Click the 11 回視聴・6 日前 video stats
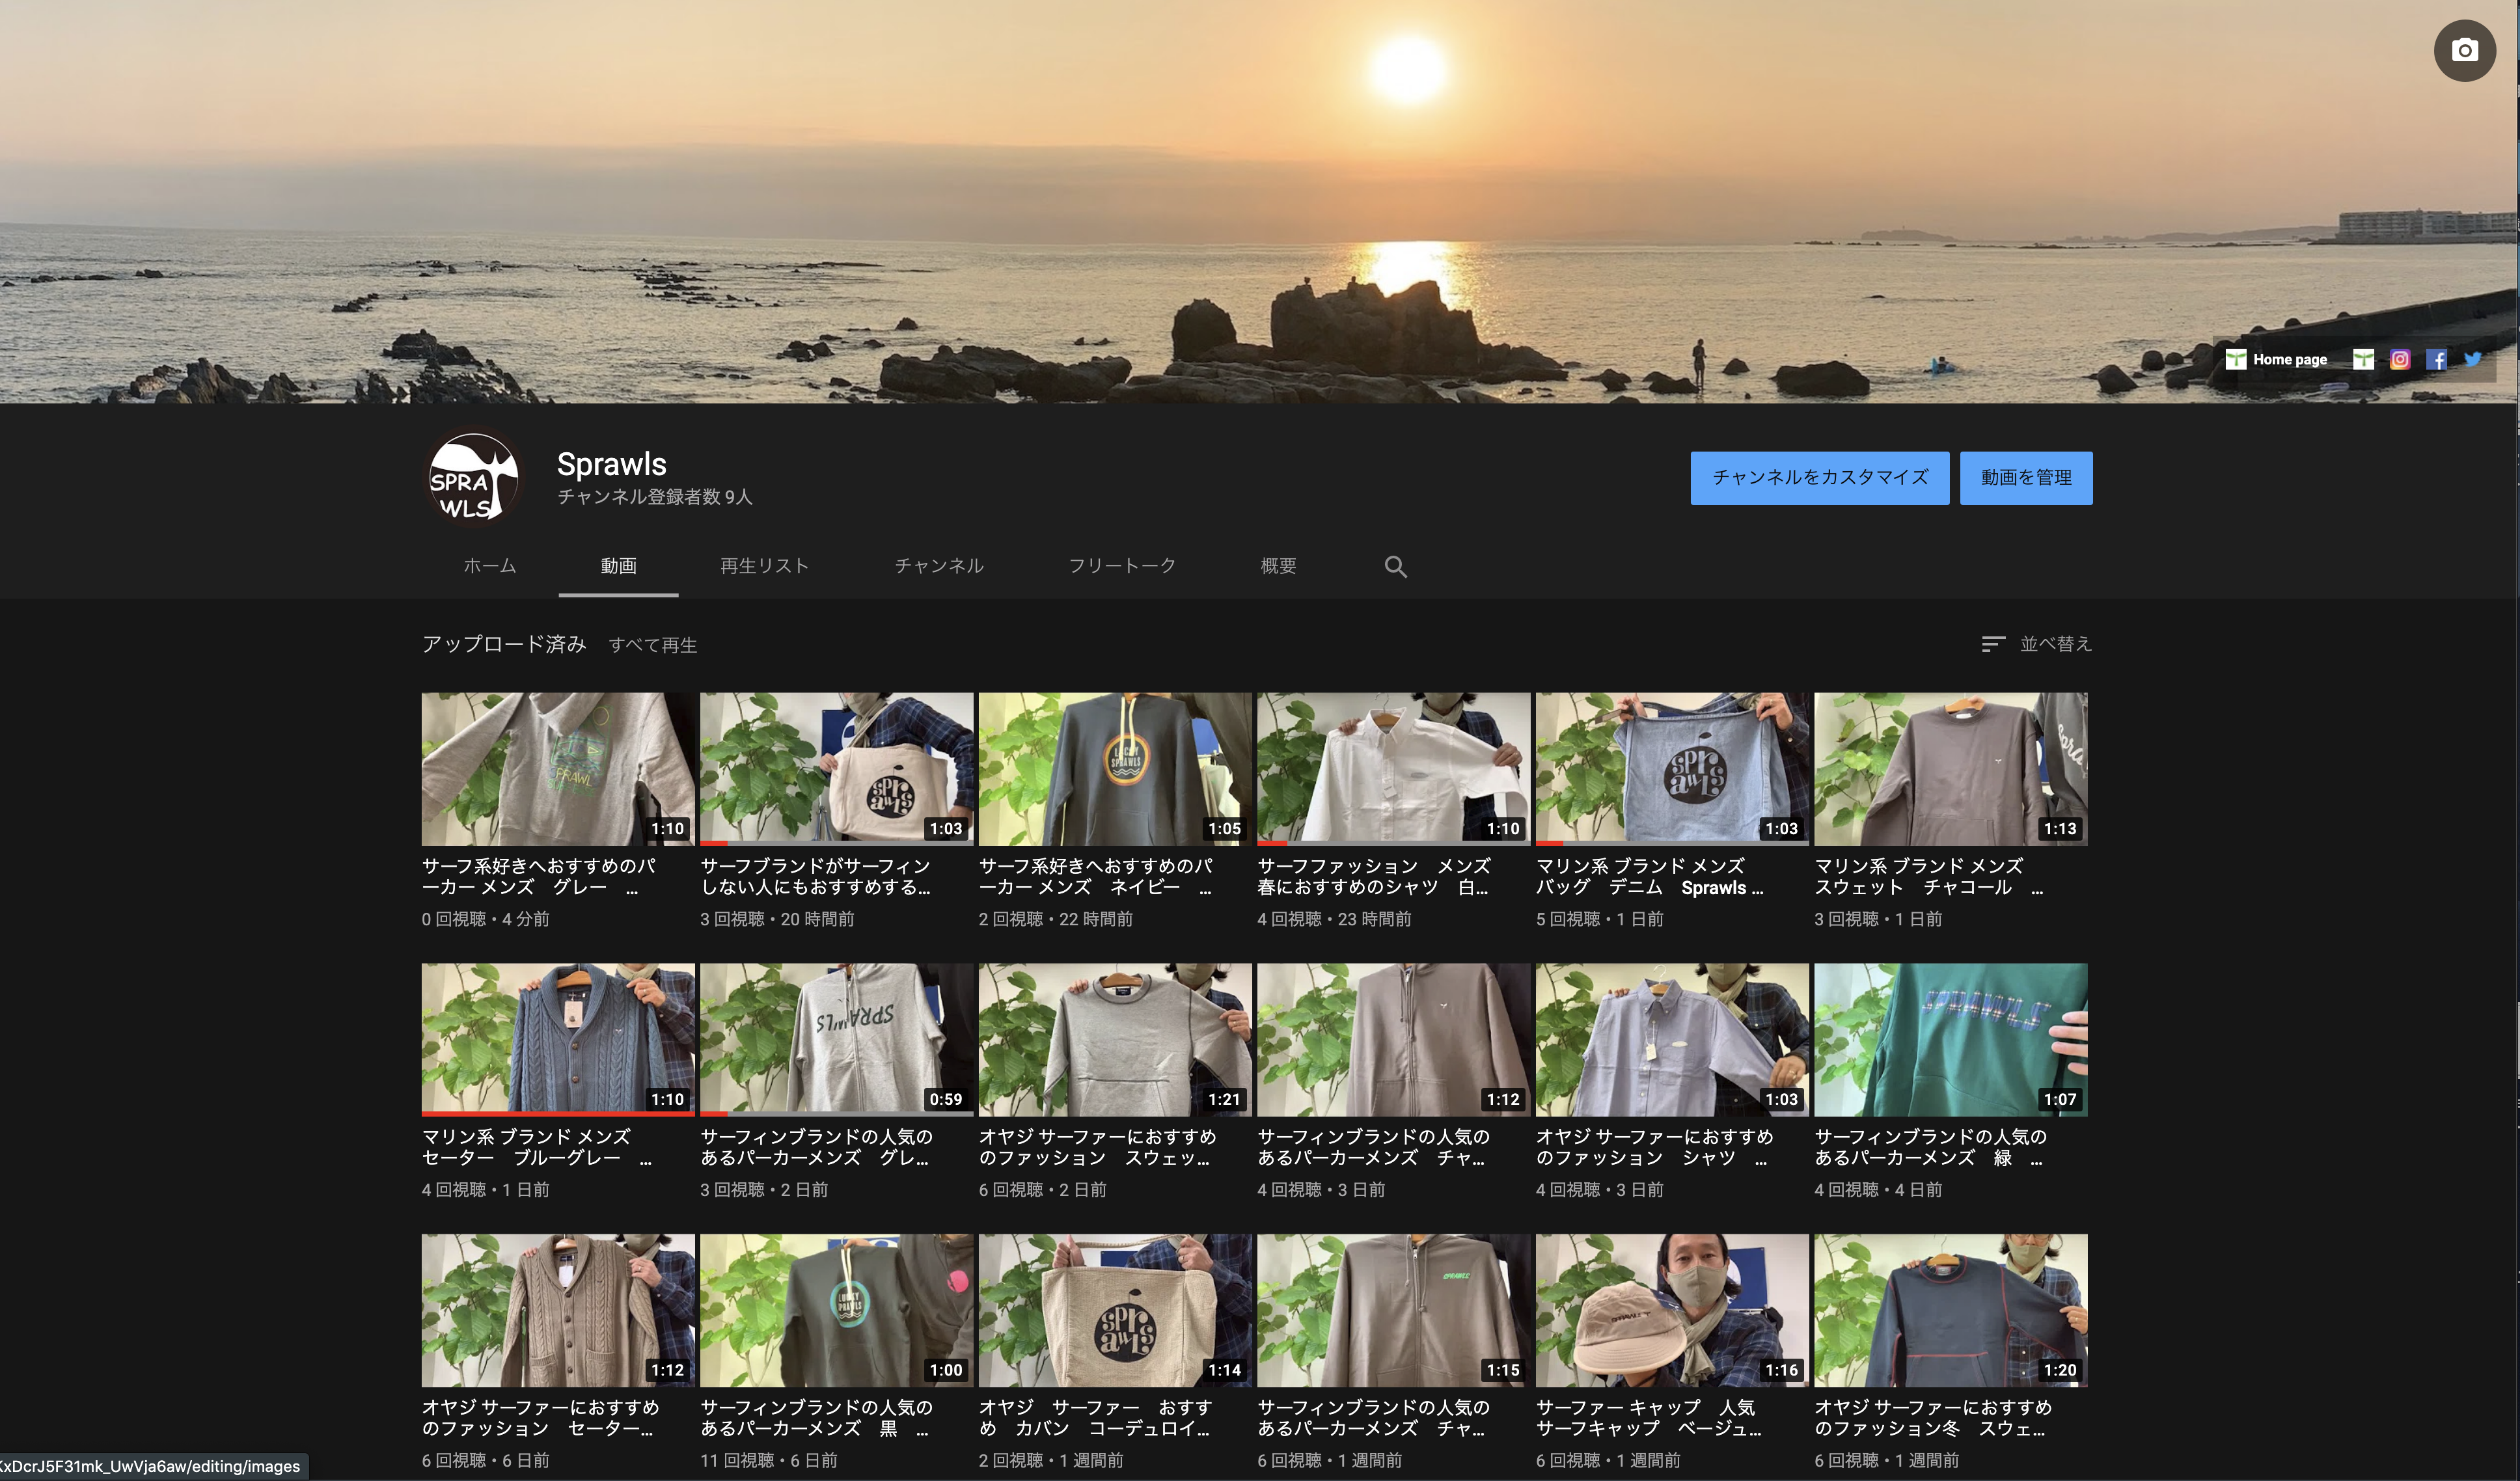This screenshot has height=1481, width=2520. click(x=768, y=1461)
